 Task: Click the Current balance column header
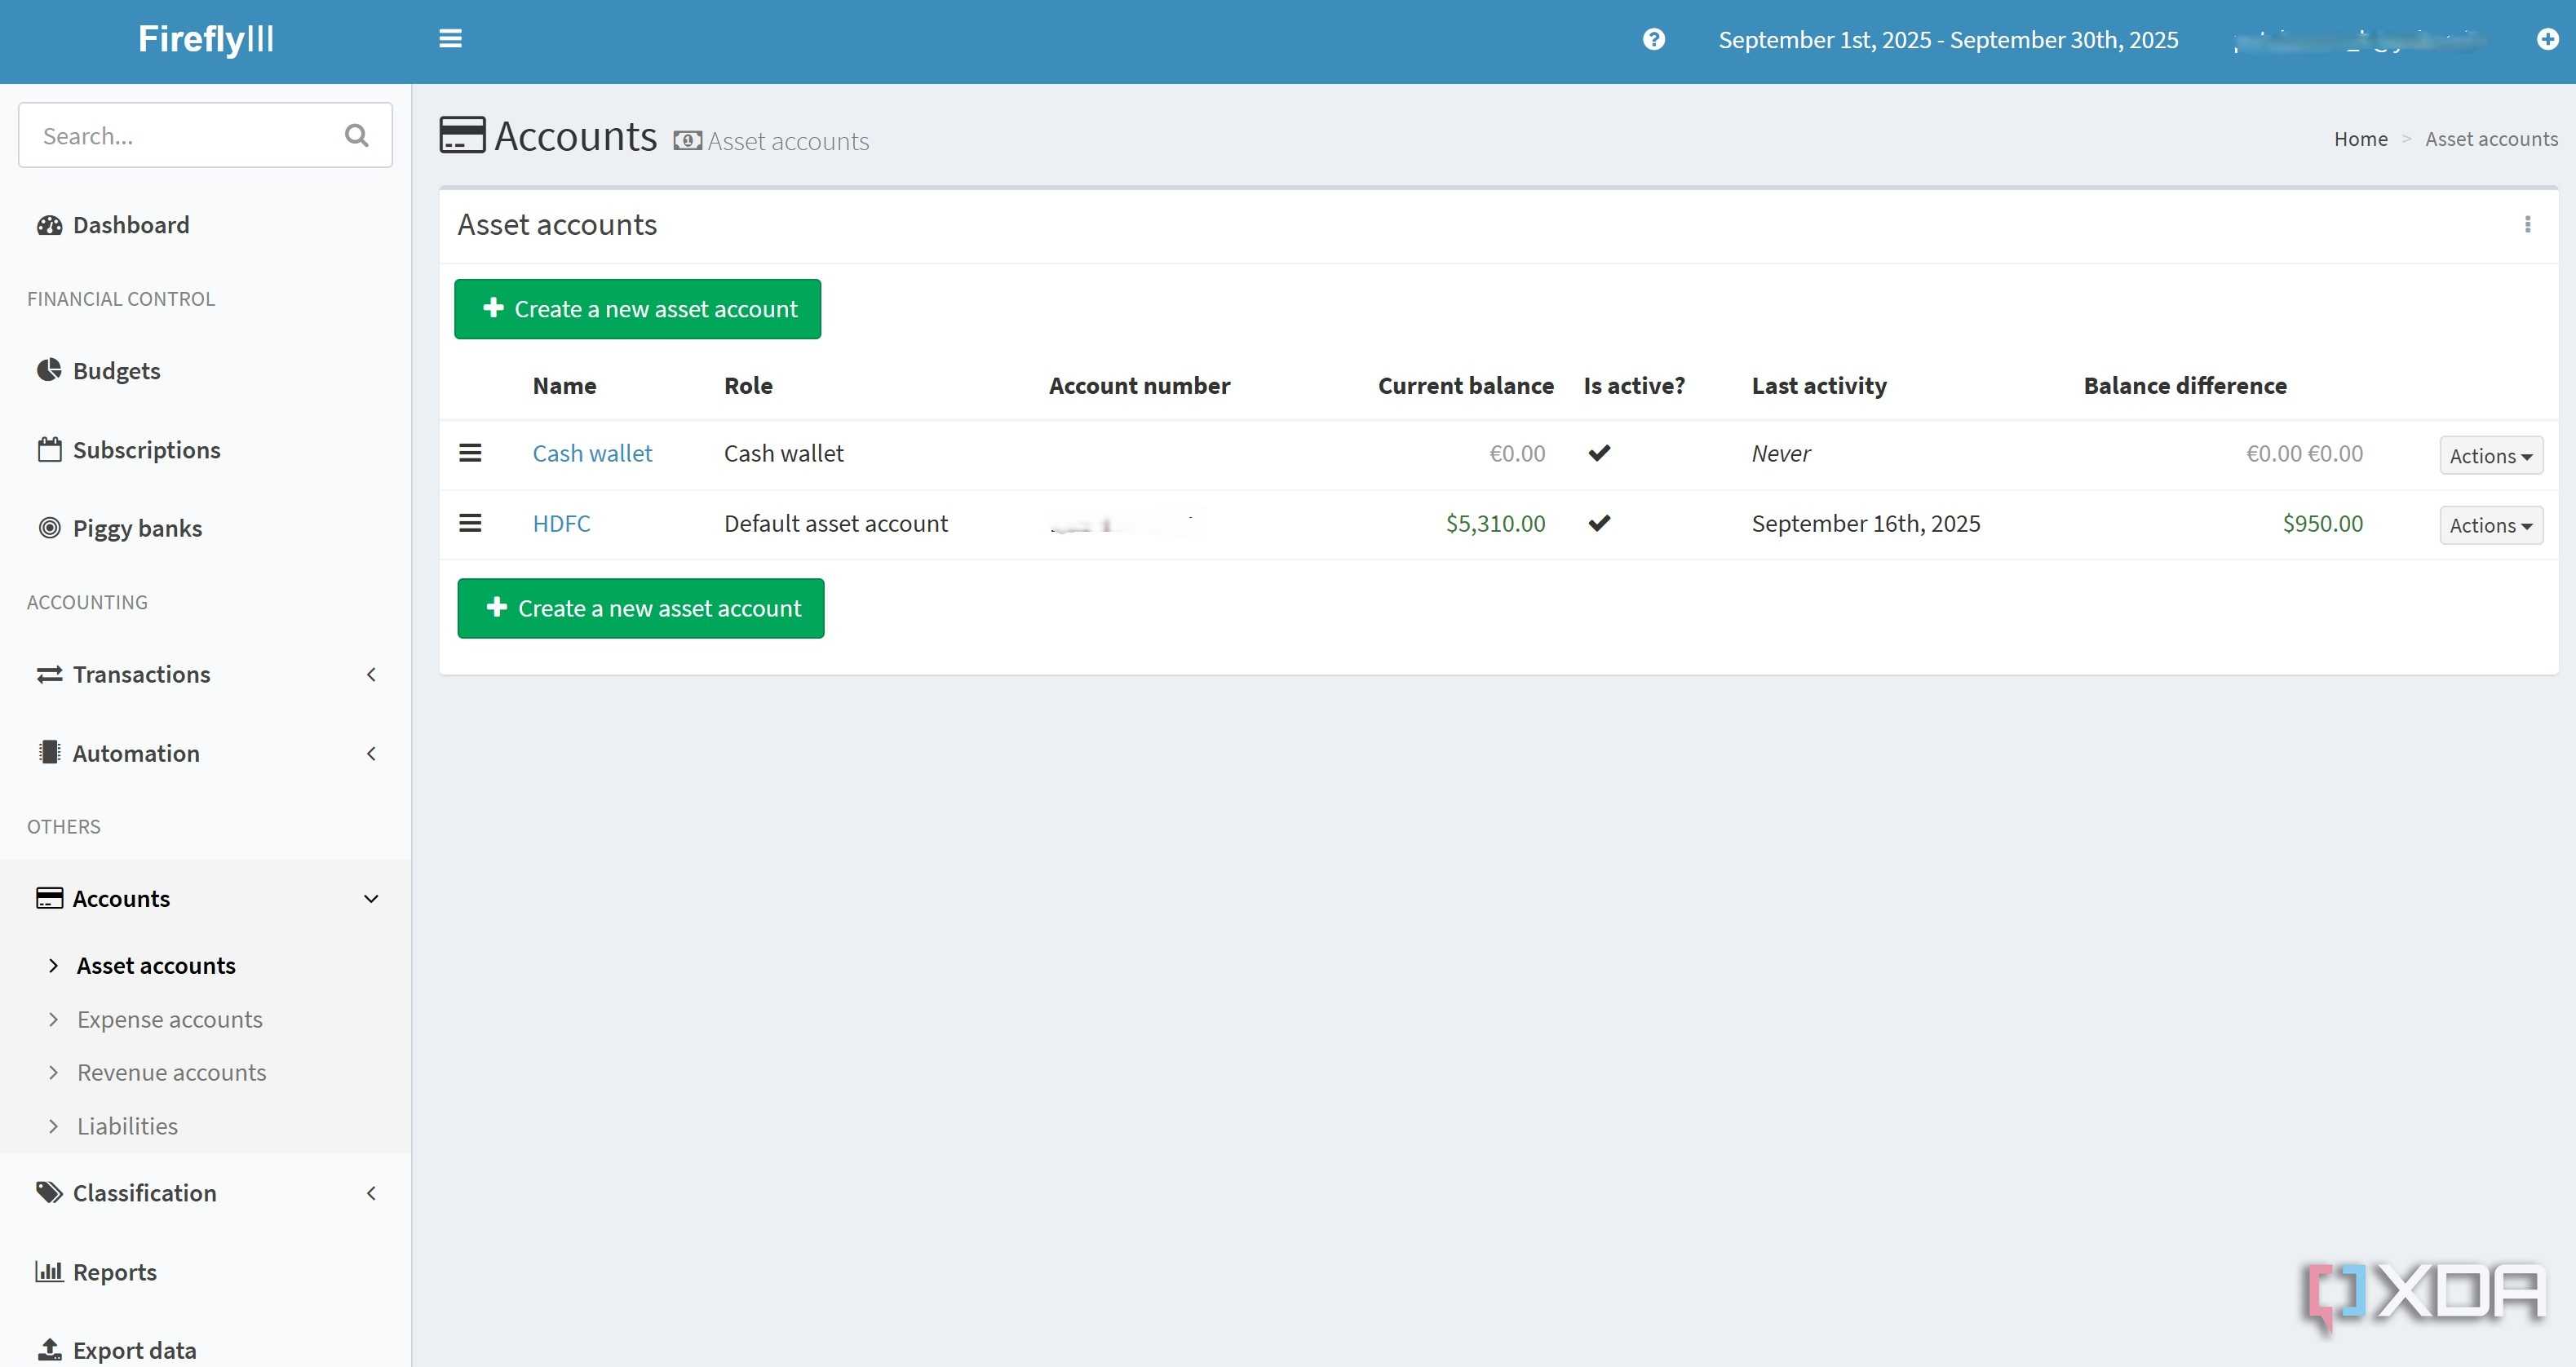click(x=1465, y=386)
